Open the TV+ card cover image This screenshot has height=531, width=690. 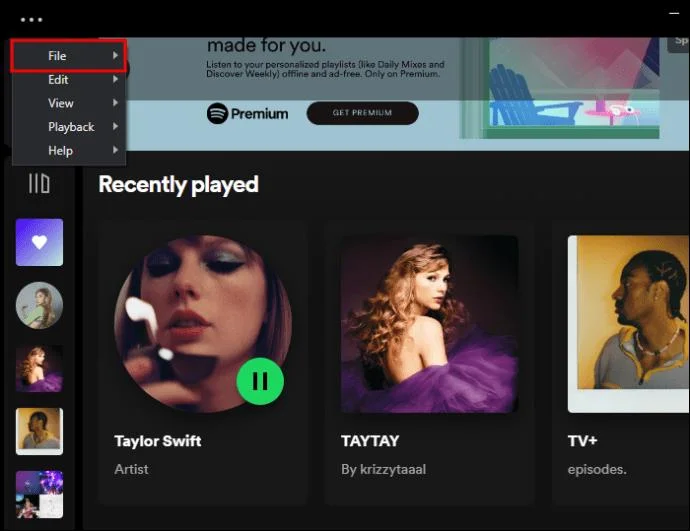(x=629, y=324)
